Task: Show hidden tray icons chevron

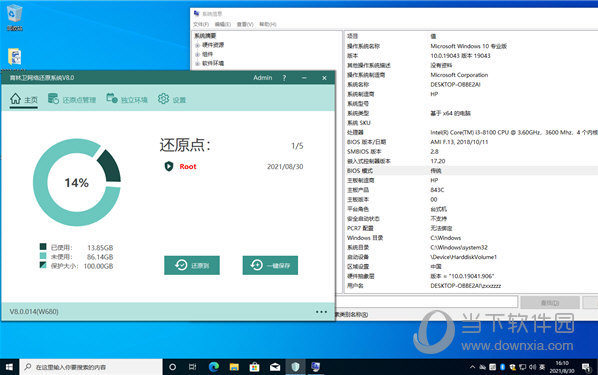Action: pyautogui.click(x=472, y=367)
